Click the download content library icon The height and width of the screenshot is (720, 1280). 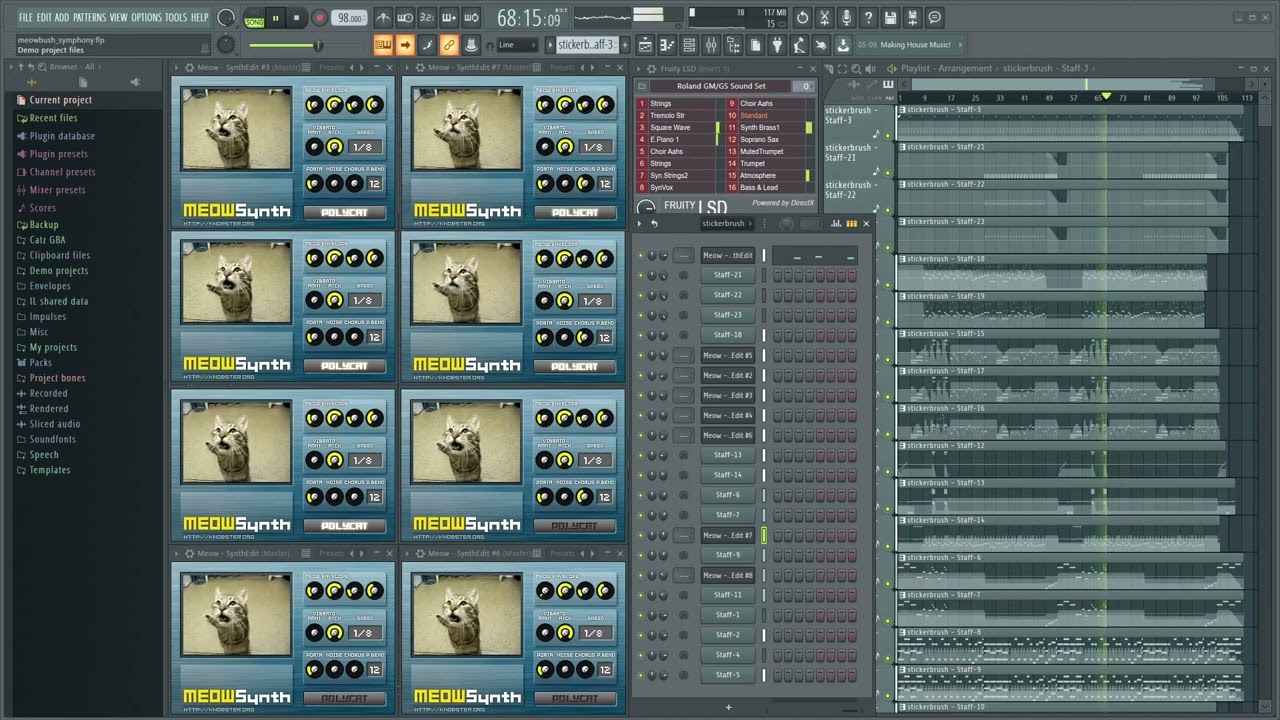[x=843, y=45]
